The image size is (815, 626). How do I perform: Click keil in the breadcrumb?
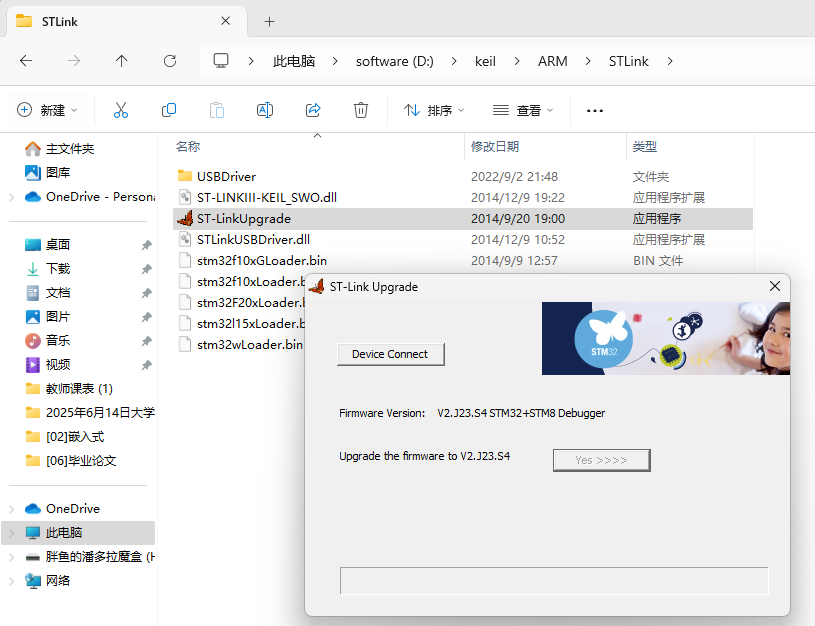[x=485, y=61]
